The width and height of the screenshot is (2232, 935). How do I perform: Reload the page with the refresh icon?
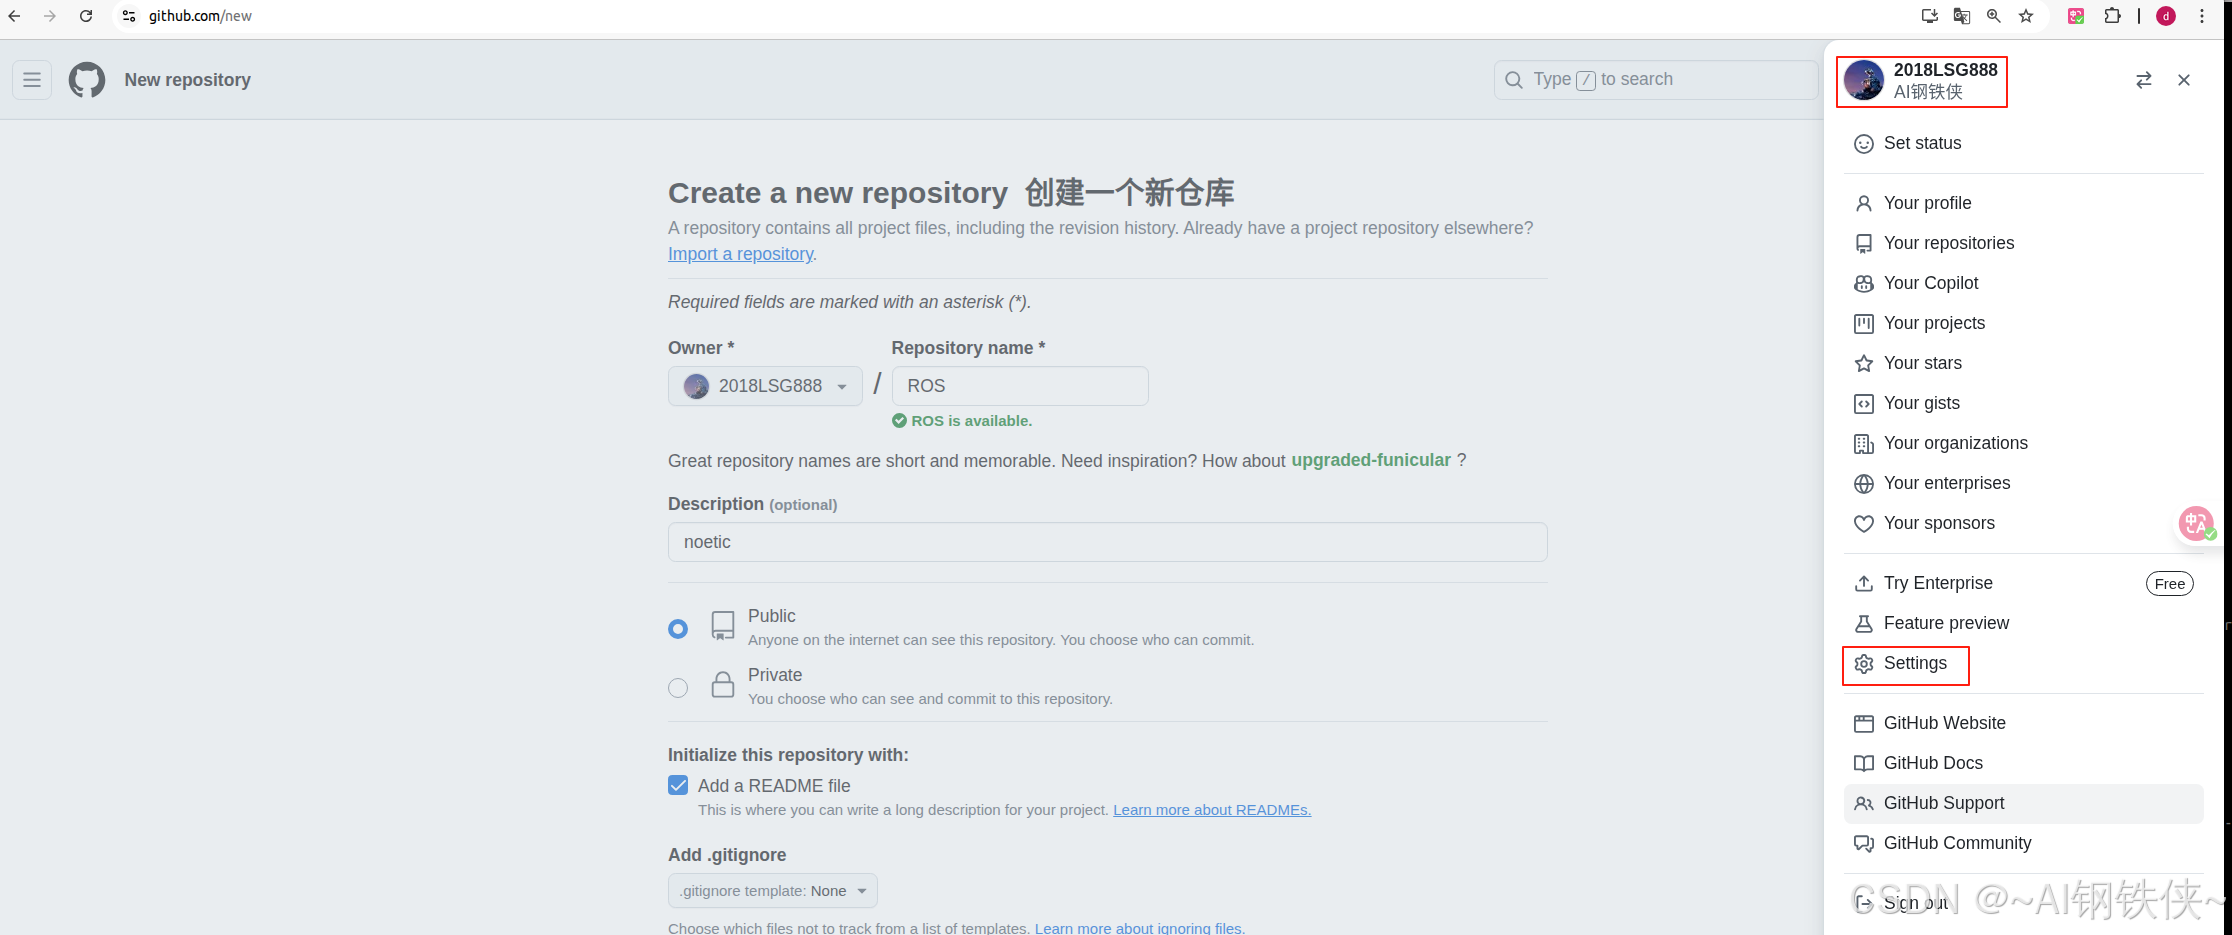(86, 16)
